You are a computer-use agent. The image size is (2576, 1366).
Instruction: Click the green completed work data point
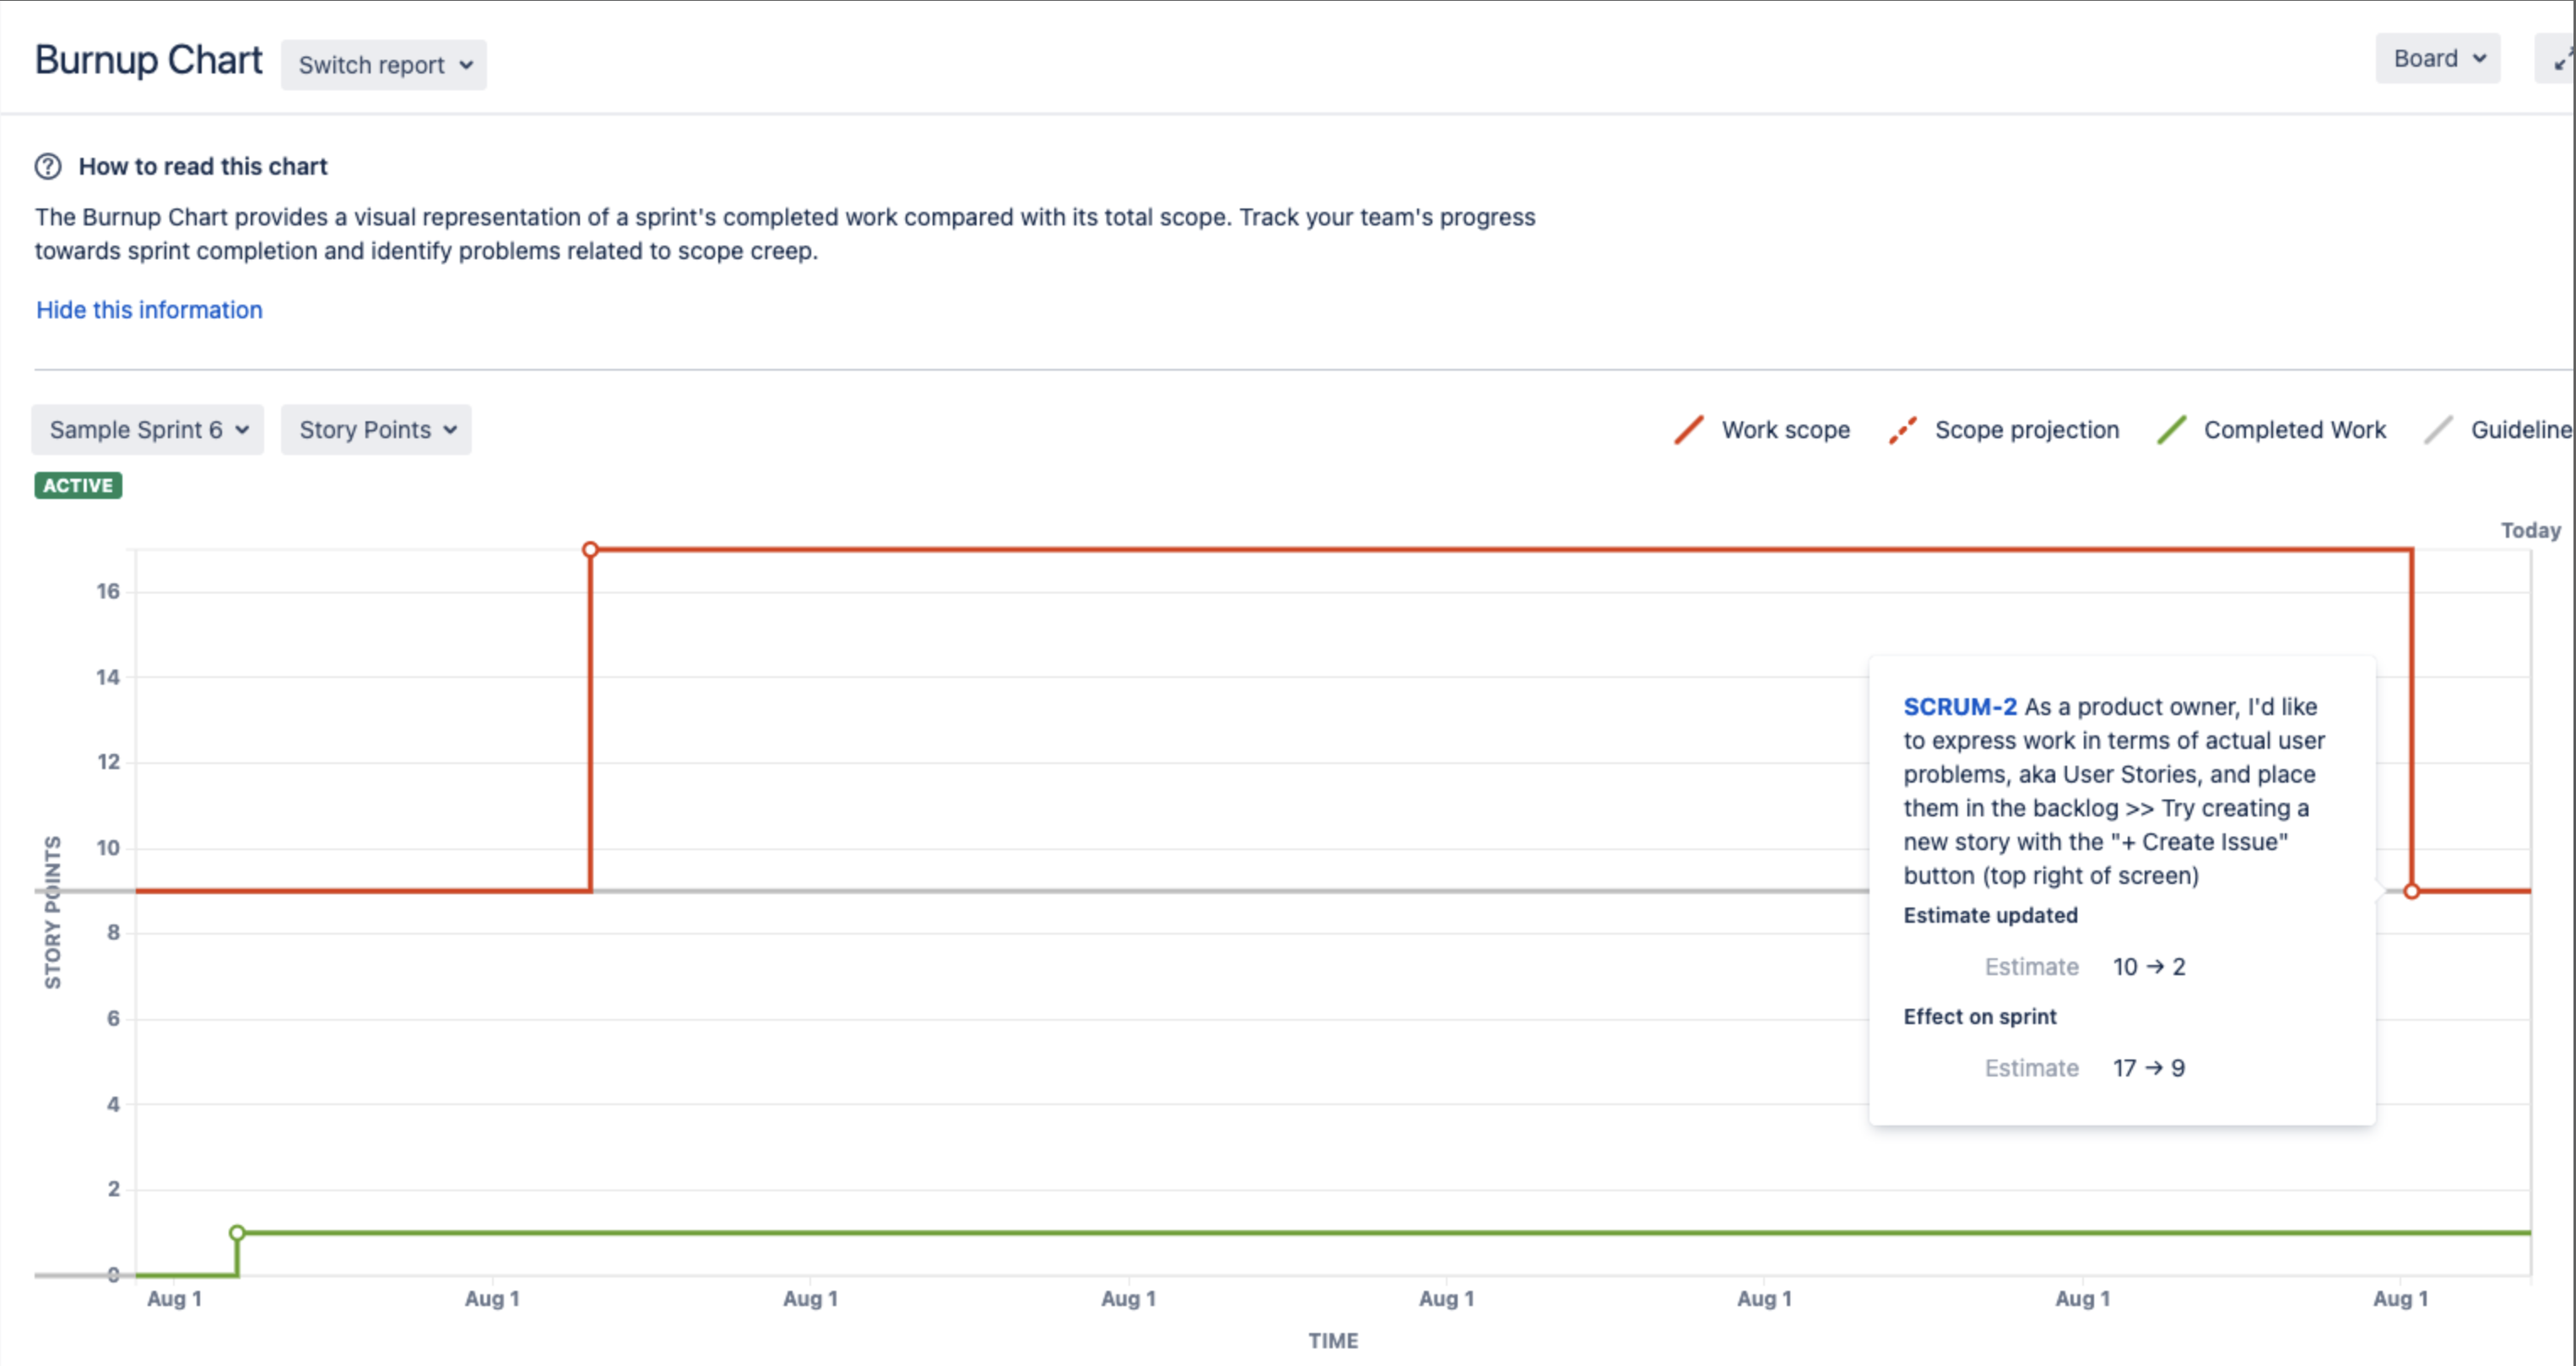(237, 1233)
